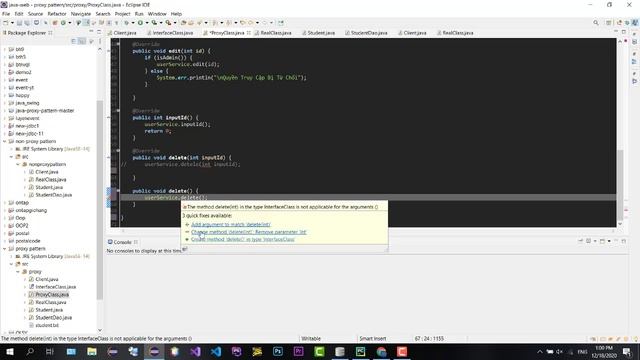Collapse the proxy pattern project
This screenshot has width=640, height=360.
[4, 249]
